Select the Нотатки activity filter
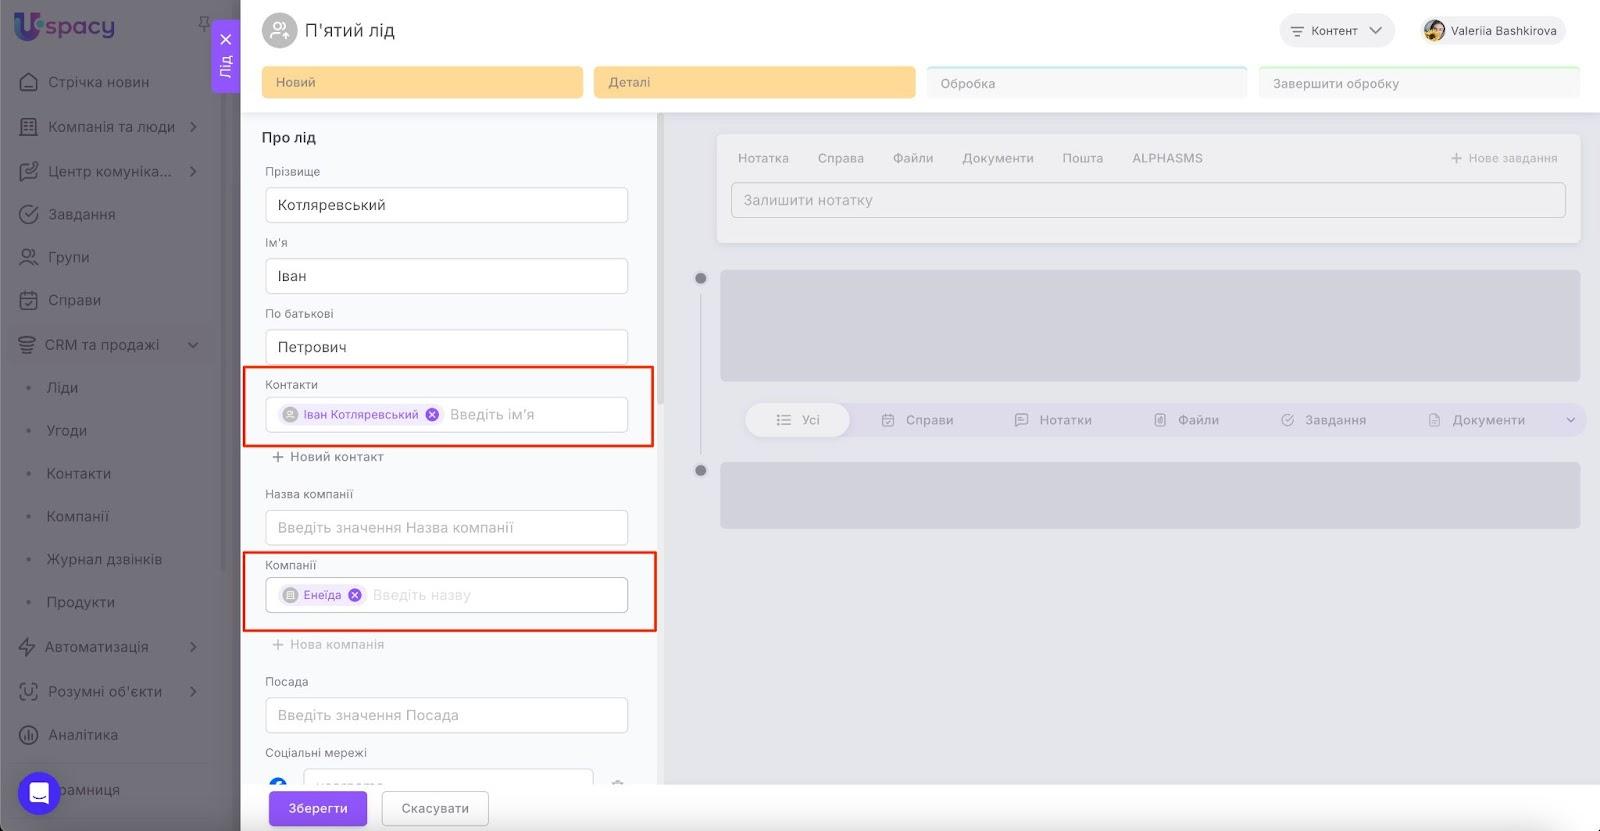This screenshot has width=1600, height=831. [1053, 420]
